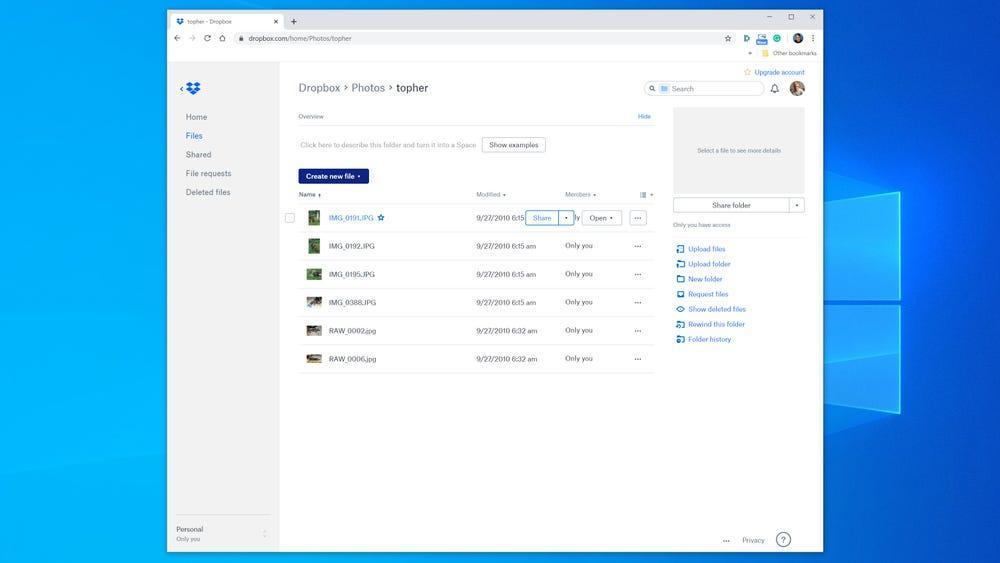Open Privacy link in footer
Viewport: 1000px width, 563px height.
(753, 541)
